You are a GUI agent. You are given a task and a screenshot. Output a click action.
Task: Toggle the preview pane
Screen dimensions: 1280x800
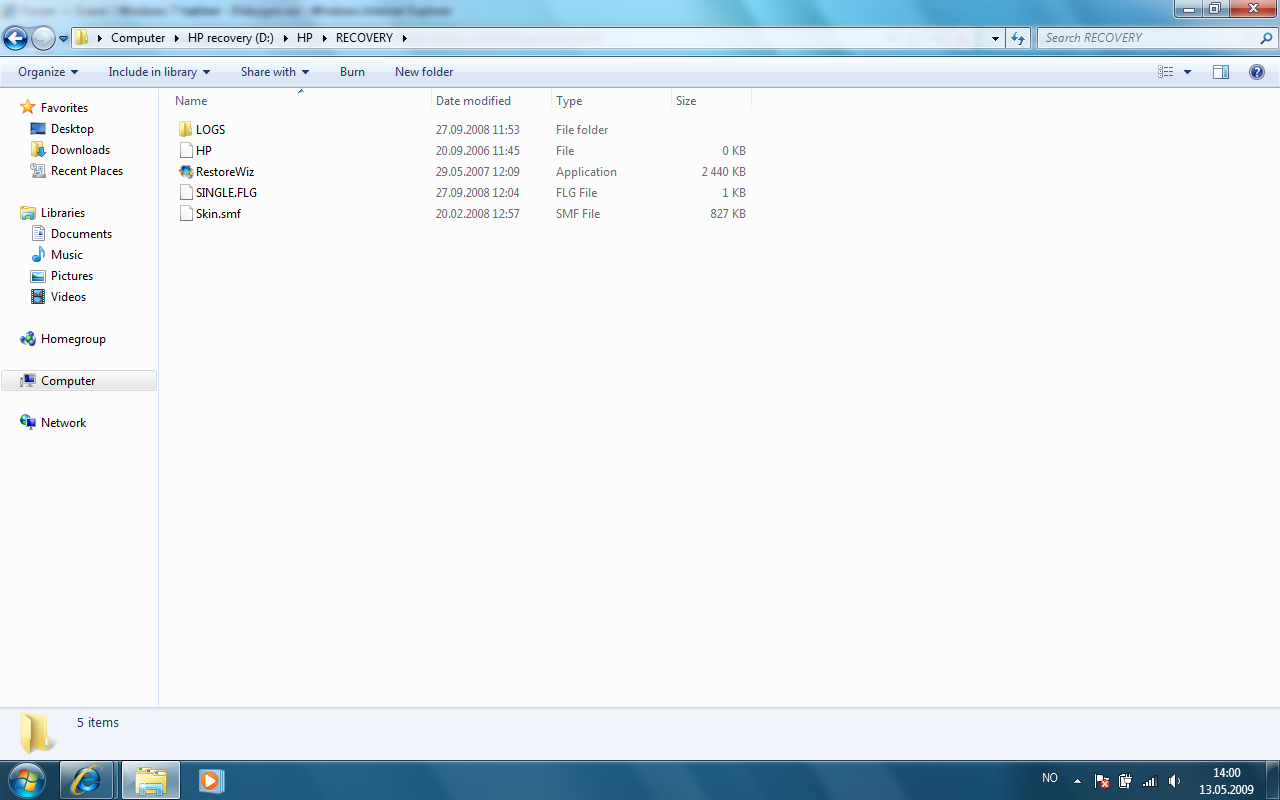1221,72
